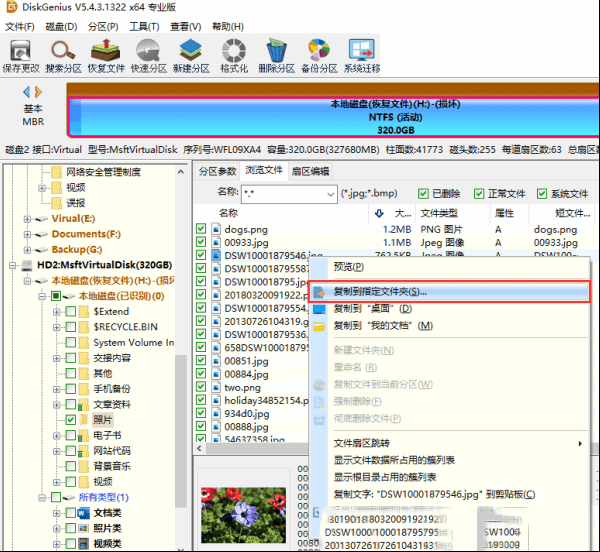Start the 系统迁移 tool
600x552 pixels.
click(x=362, y=50)
